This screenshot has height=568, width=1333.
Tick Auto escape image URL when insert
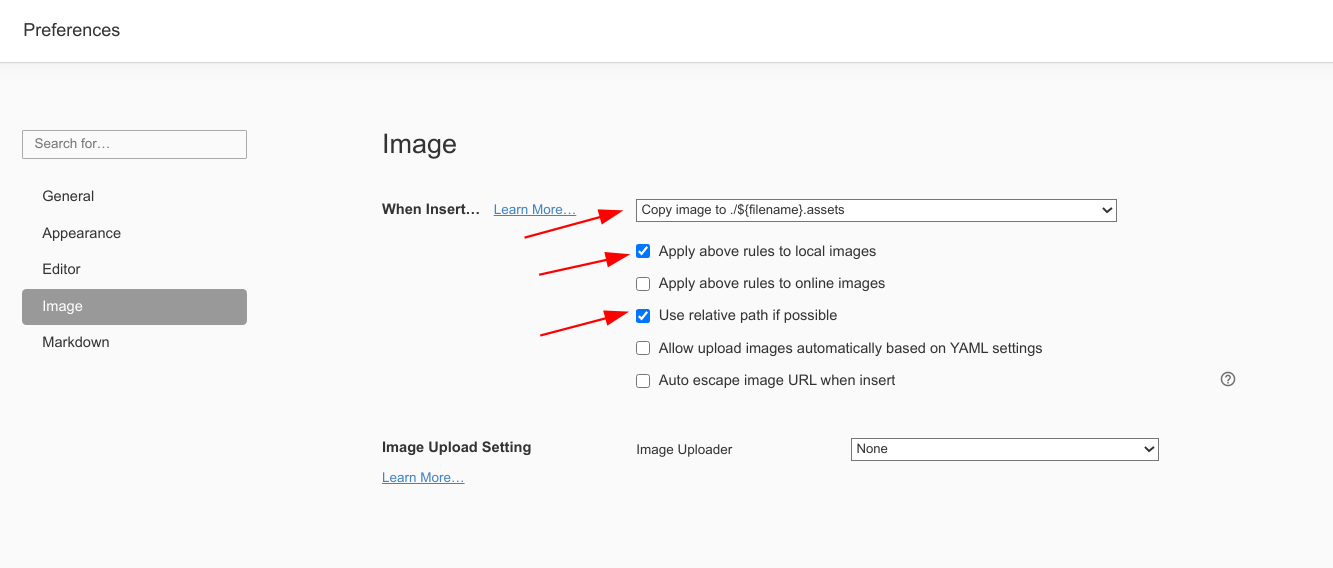tap(643, 381)
